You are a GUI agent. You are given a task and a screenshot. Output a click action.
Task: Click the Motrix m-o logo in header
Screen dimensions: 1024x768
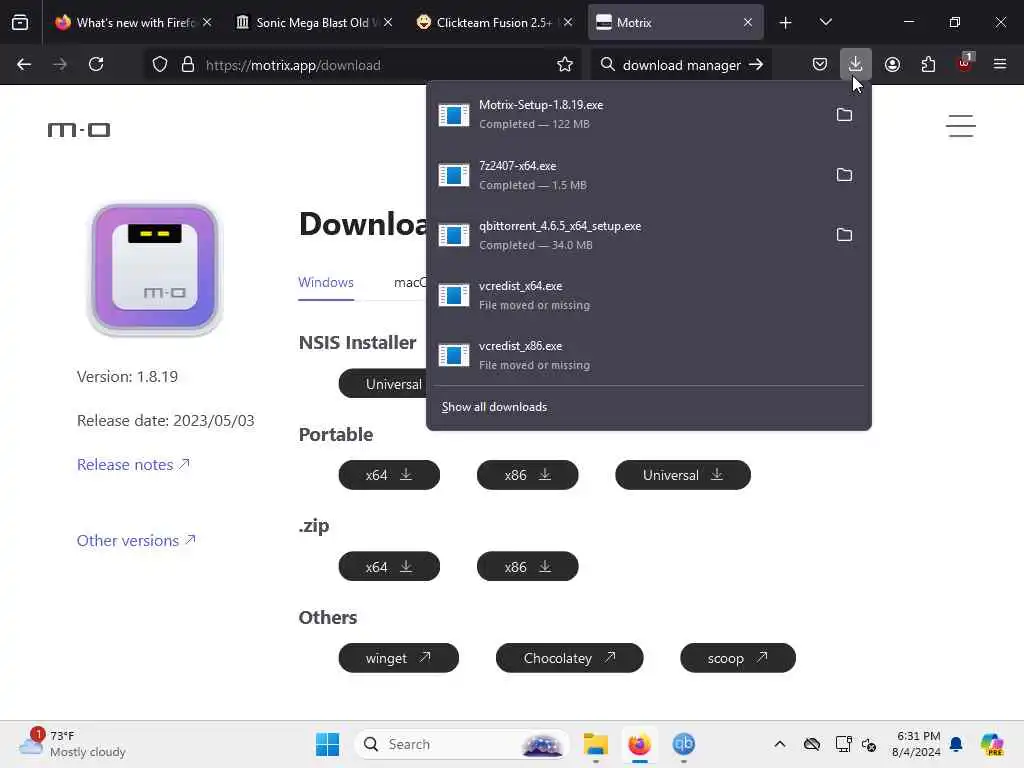pyautogui.click(x=79, y=130)
